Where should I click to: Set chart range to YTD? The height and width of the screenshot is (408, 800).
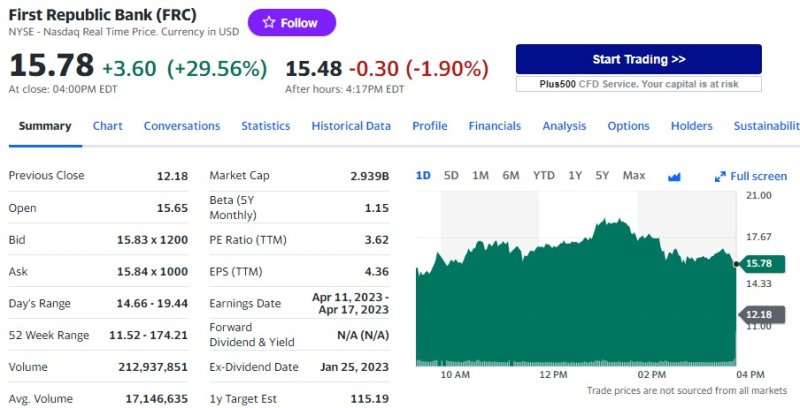click(544, 176)
